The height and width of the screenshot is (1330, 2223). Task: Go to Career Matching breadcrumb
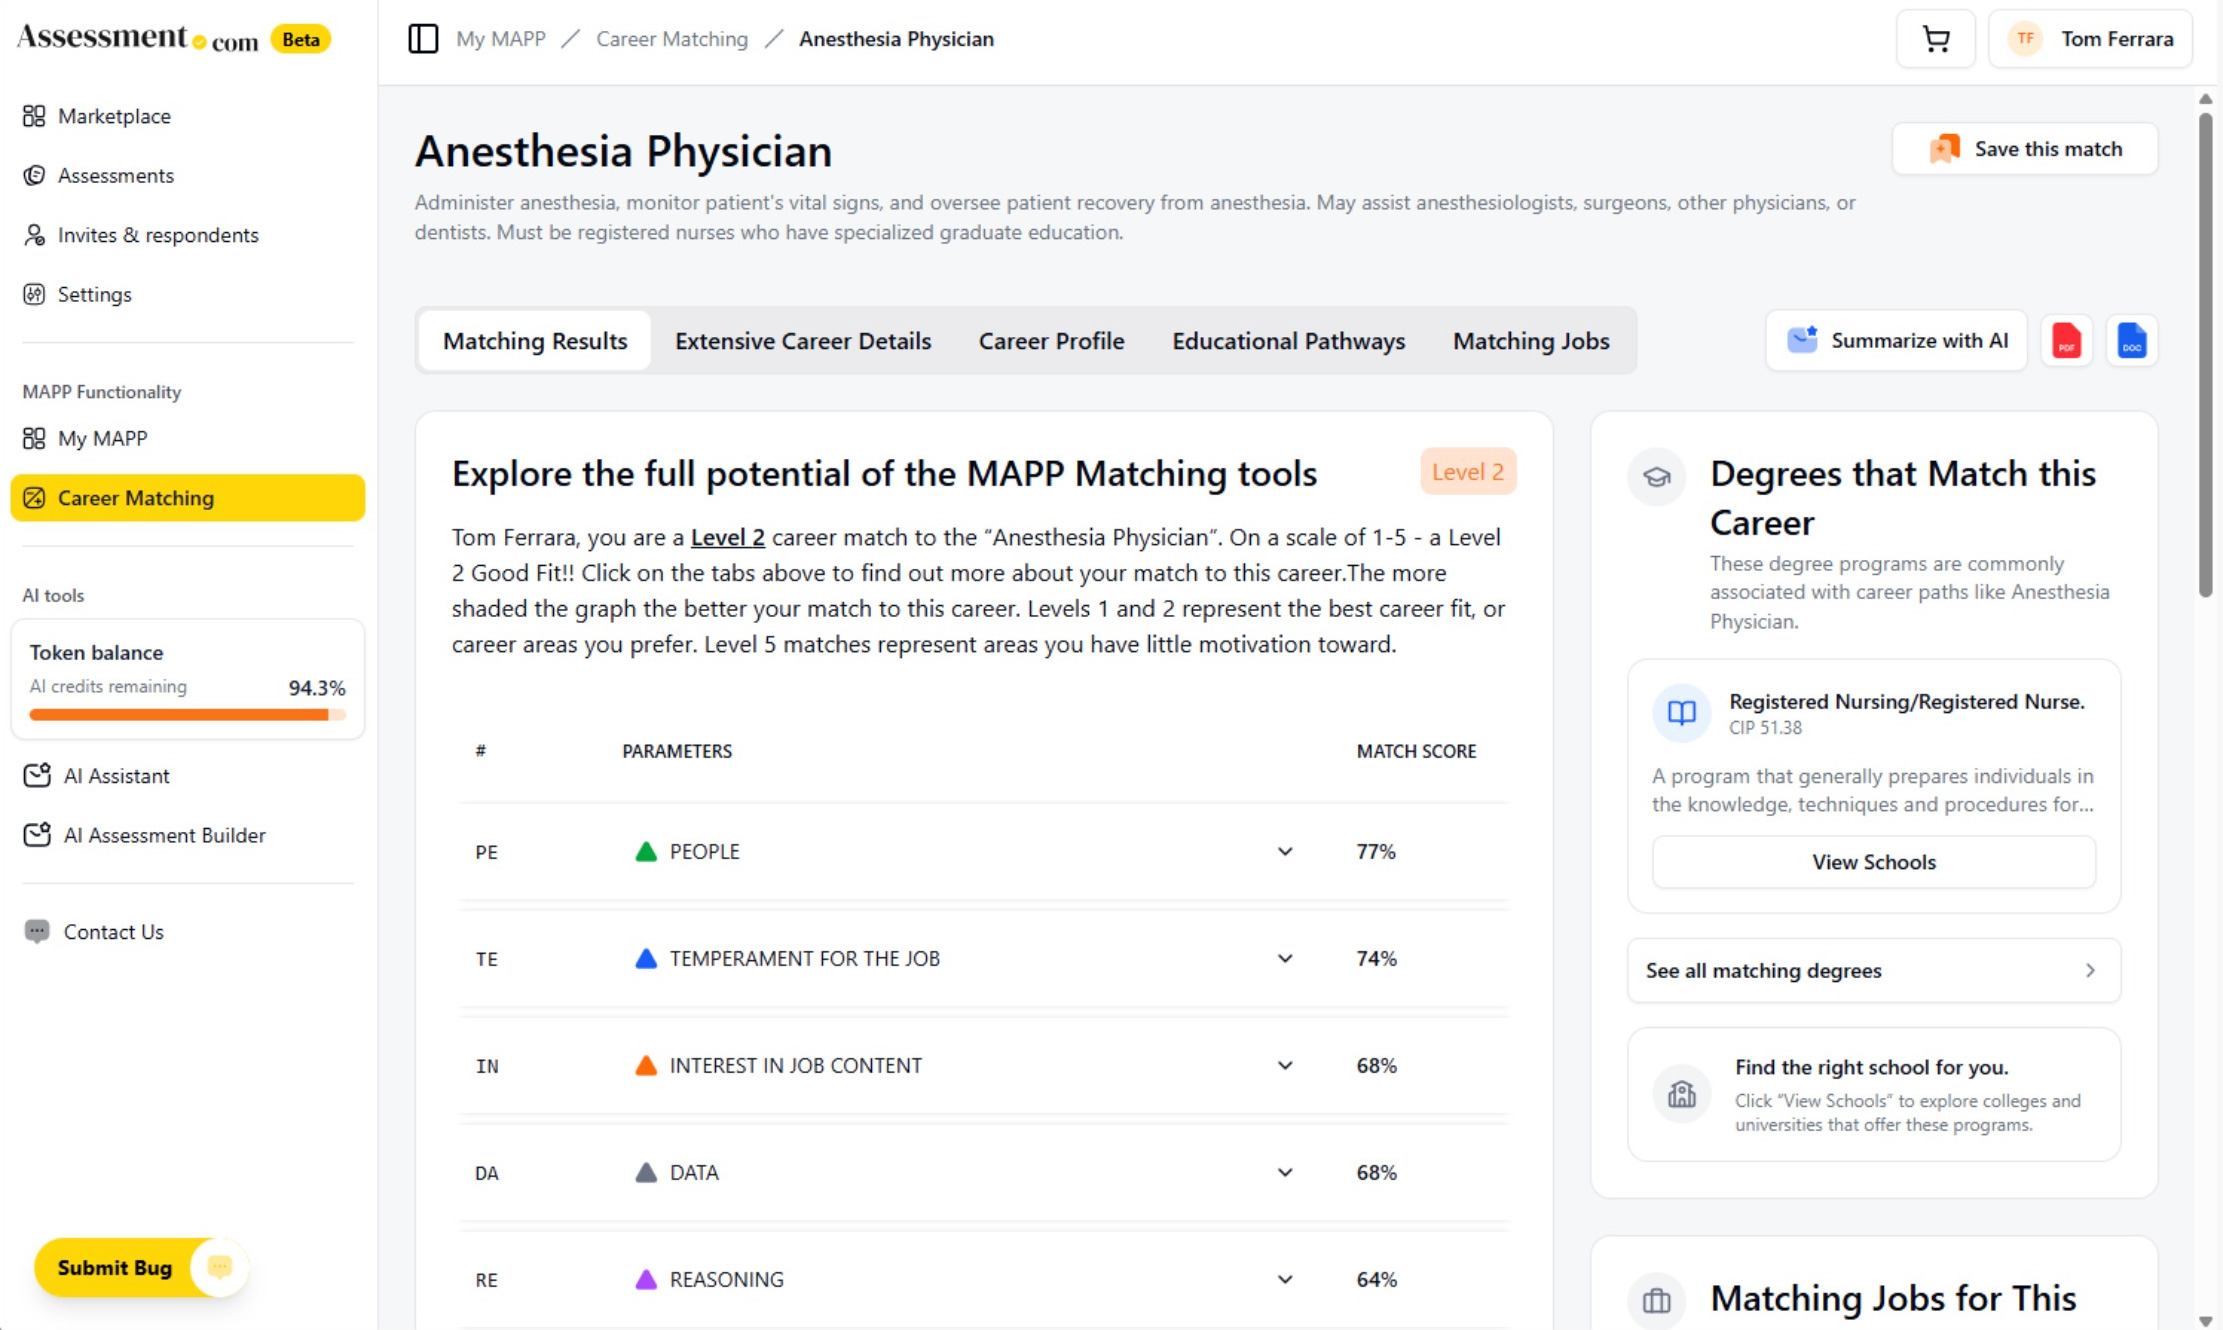(x=672, y=39)
